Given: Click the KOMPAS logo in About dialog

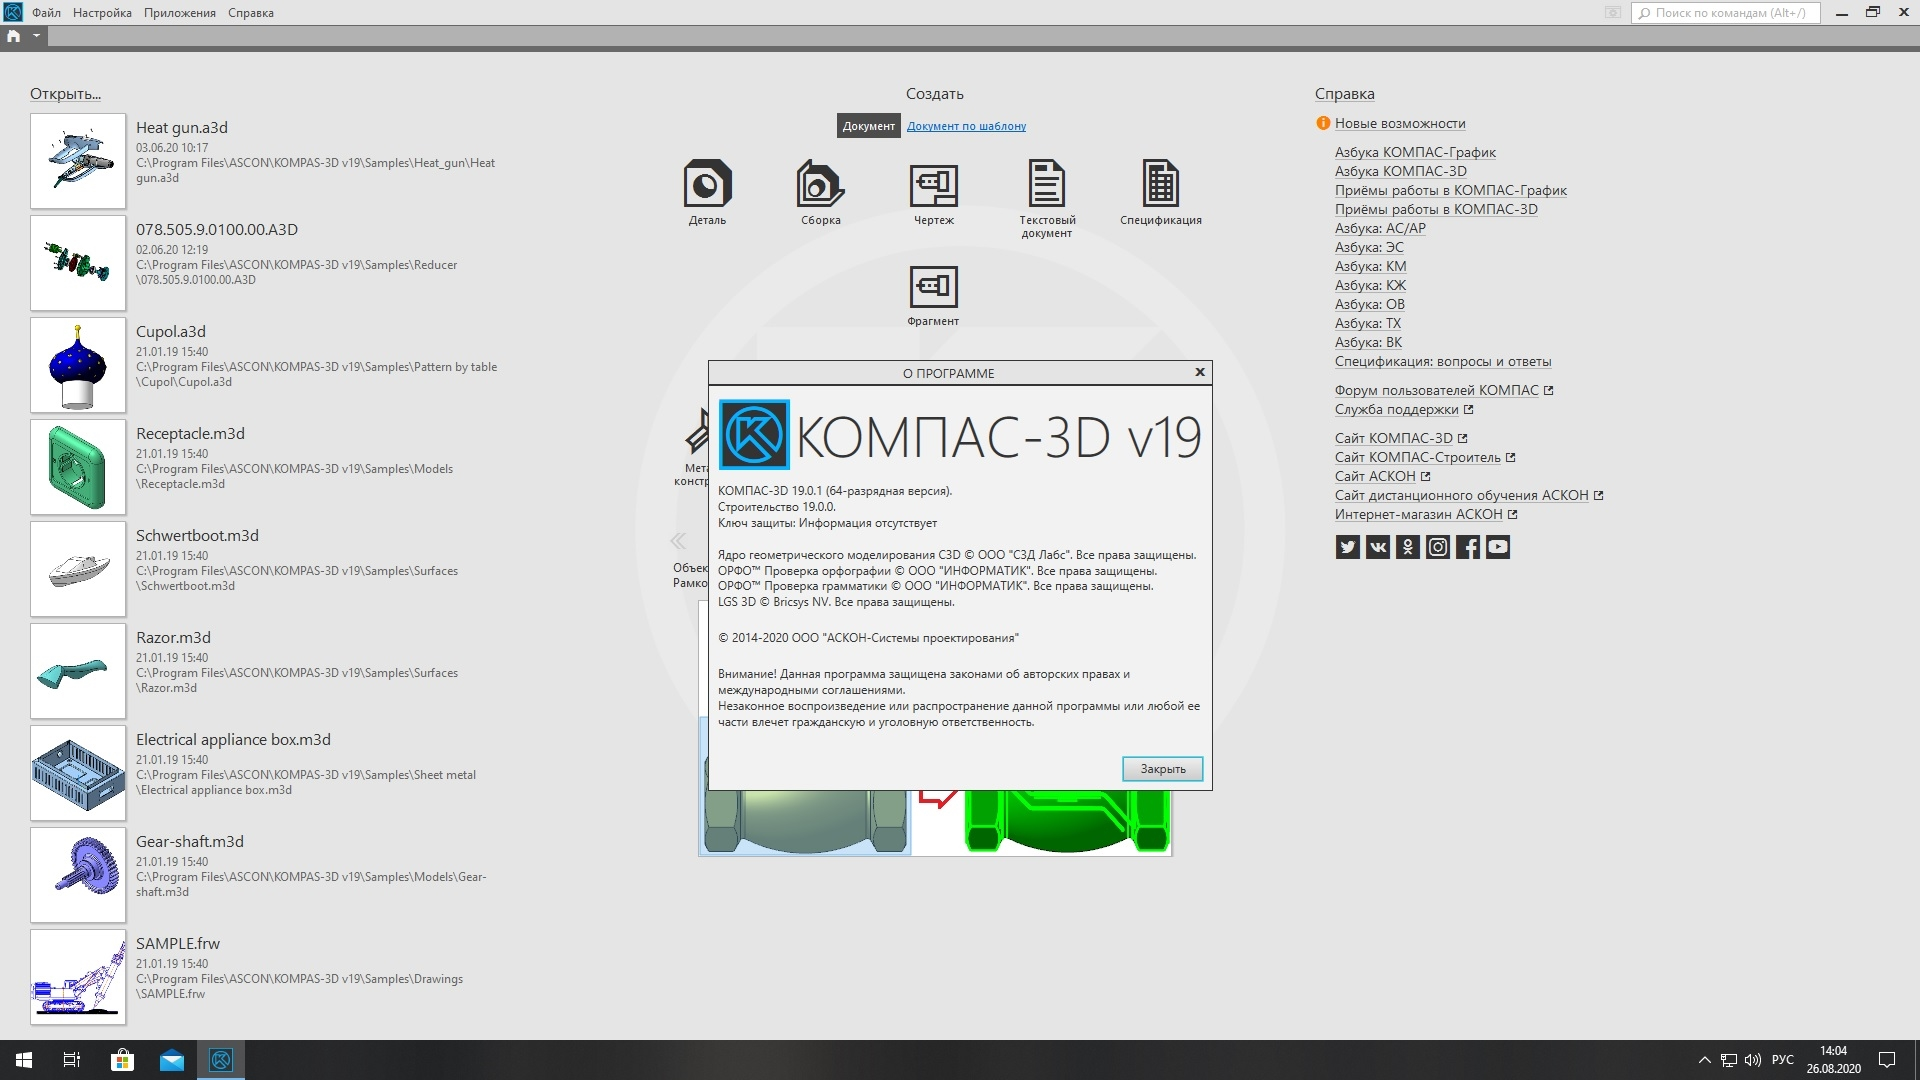Looking at the screenshot, I should pyautogui.click(x=754, y=435).
